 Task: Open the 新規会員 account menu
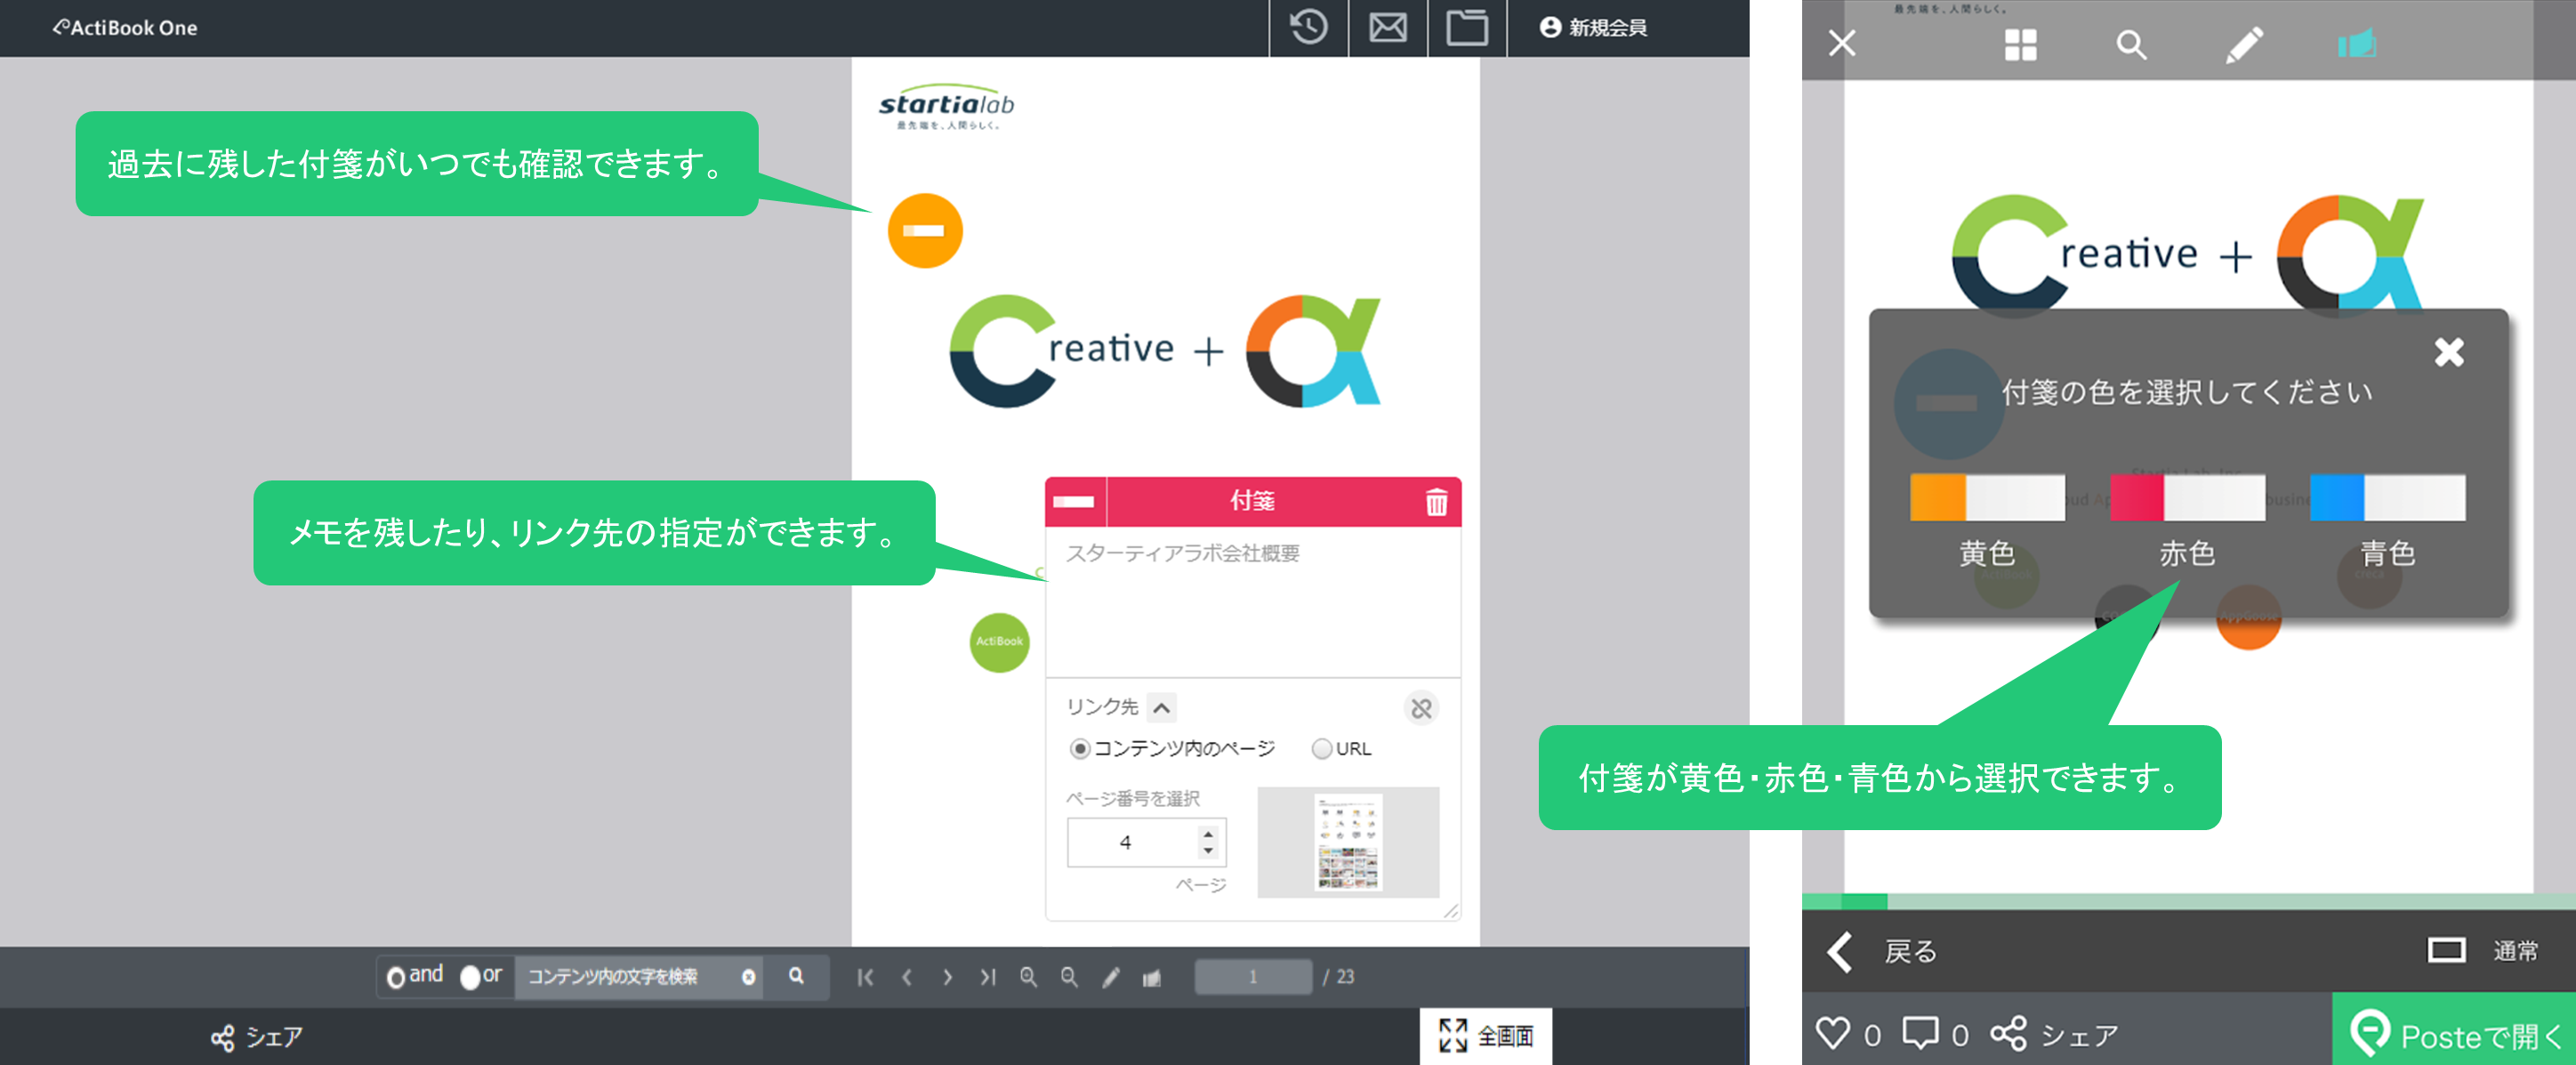[1594, 27]
